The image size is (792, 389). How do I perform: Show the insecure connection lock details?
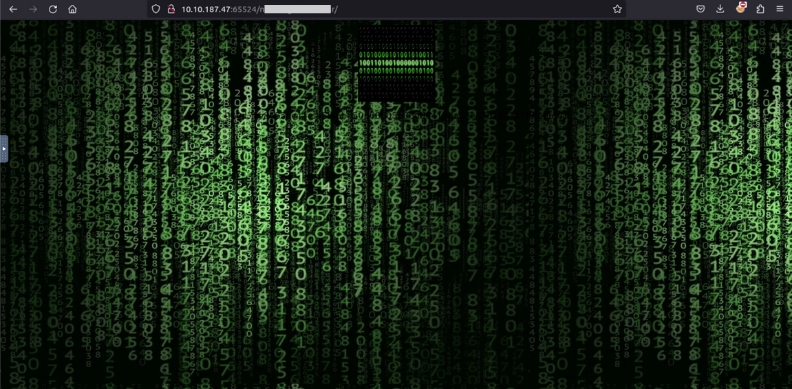tap(171, 9)
